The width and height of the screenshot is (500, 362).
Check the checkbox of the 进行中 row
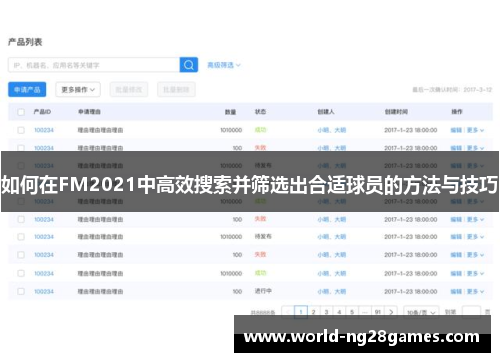click(x=21, y=291)
